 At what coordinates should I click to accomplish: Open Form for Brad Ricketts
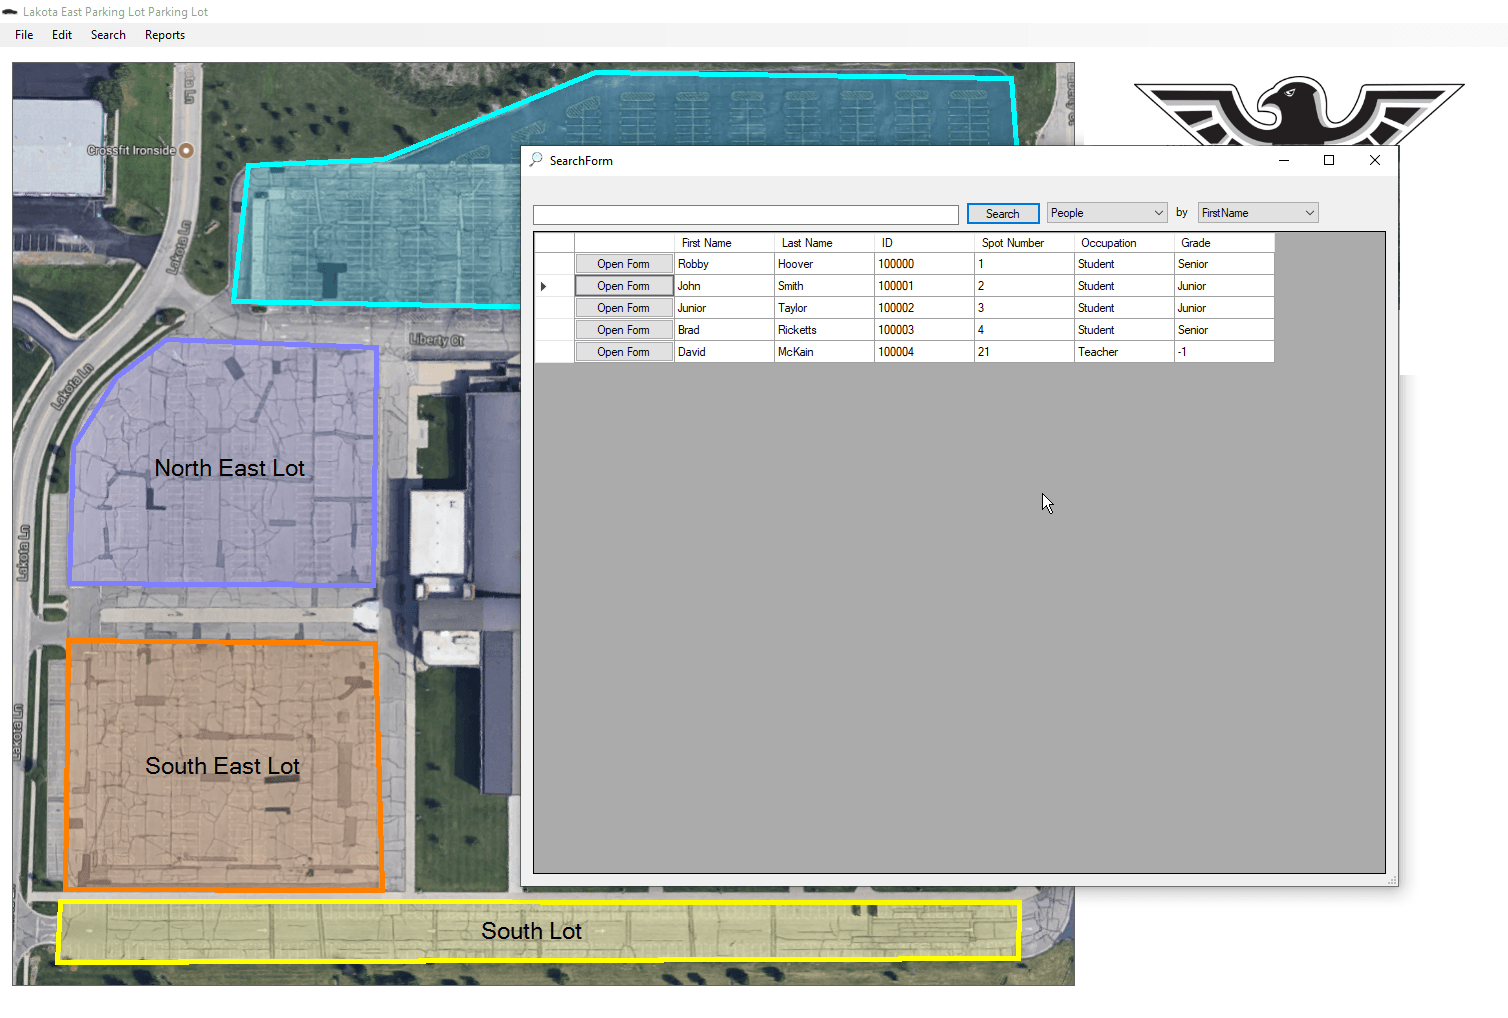(624, 330)
